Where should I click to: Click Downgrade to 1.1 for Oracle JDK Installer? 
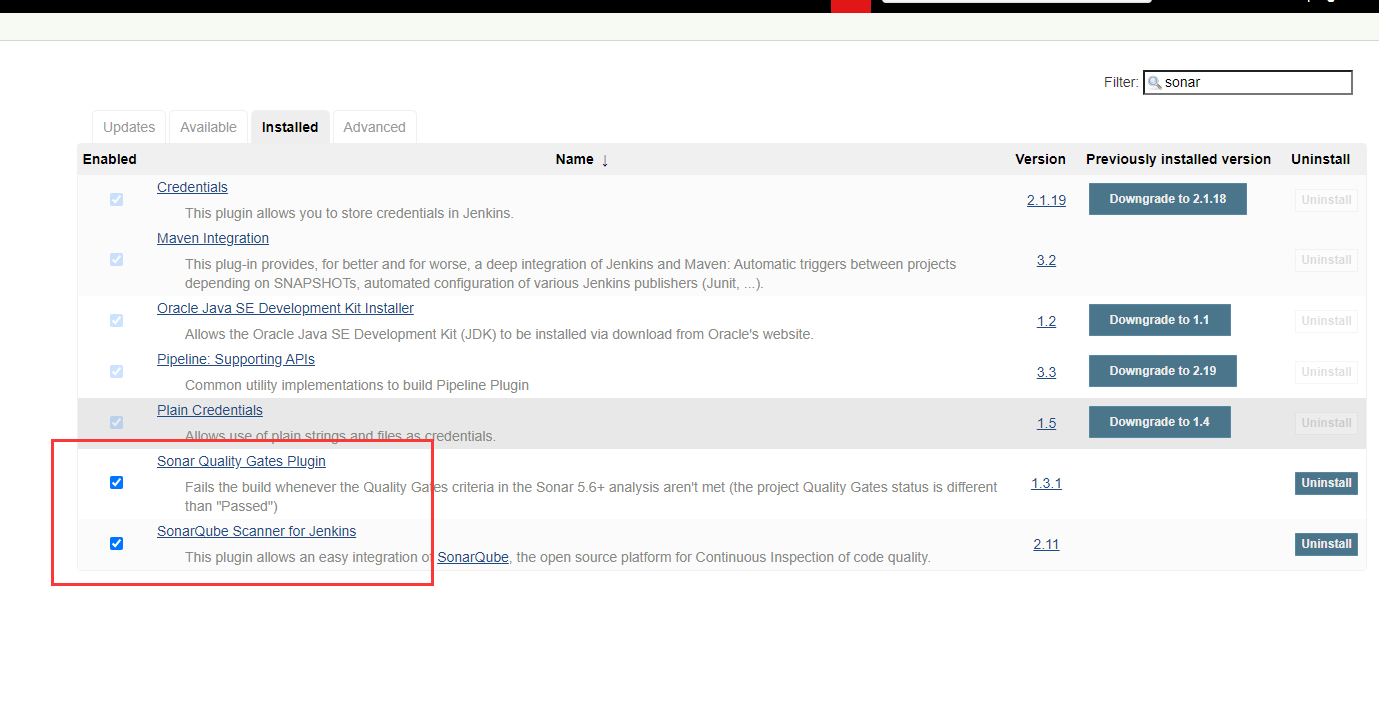point(1159,320)
